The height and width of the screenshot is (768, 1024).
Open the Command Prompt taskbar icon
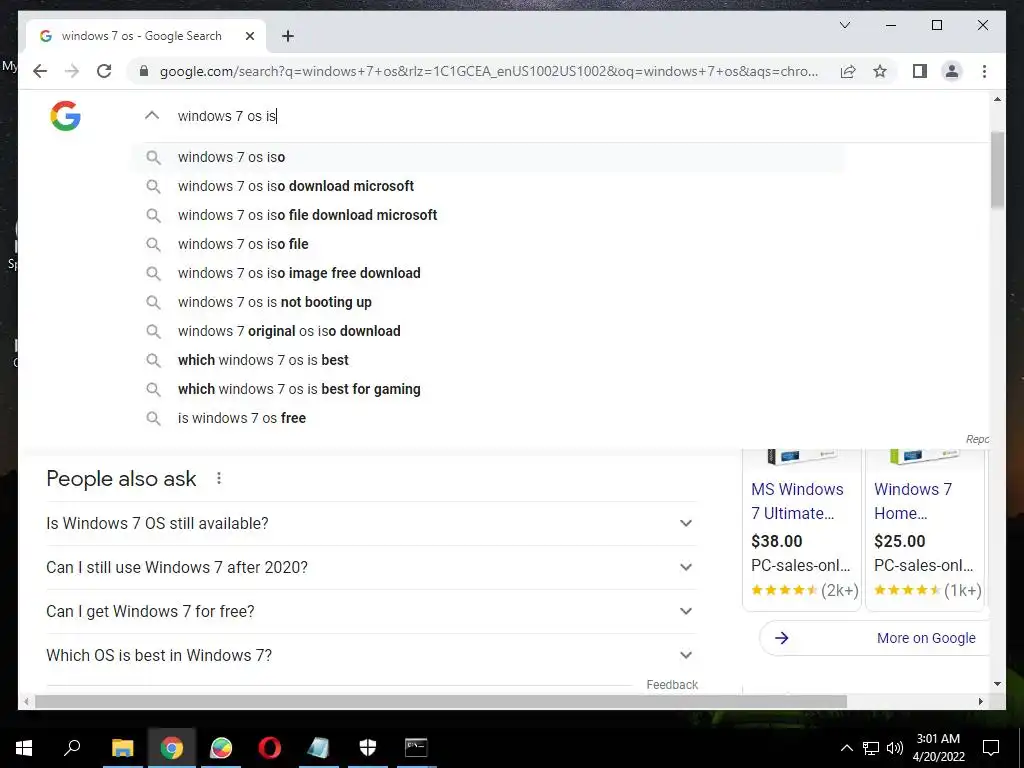(x=416, y=748)
